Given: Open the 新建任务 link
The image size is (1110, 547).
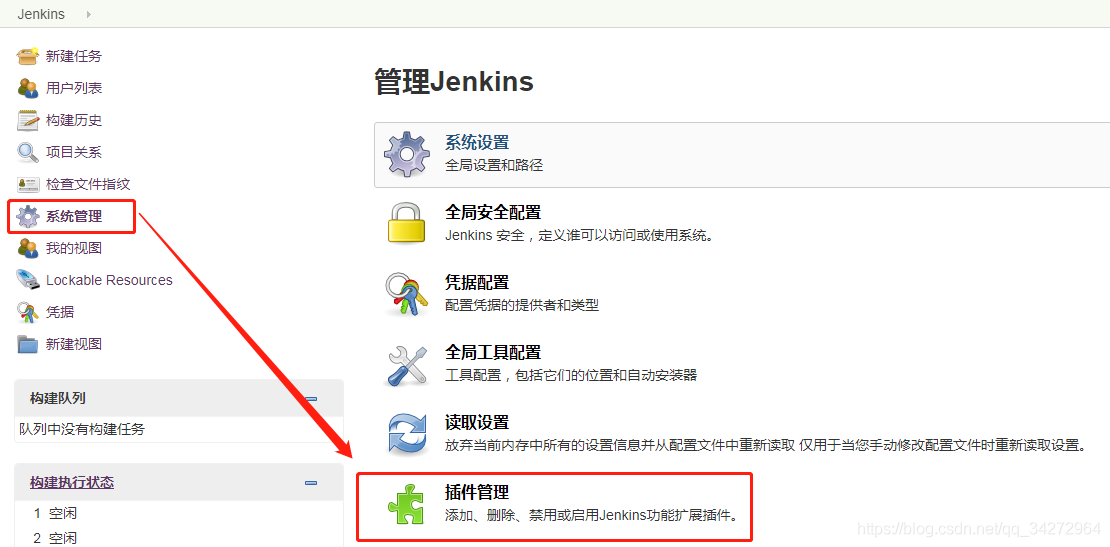Looking at the screenshot, I should tap(74, 56).
